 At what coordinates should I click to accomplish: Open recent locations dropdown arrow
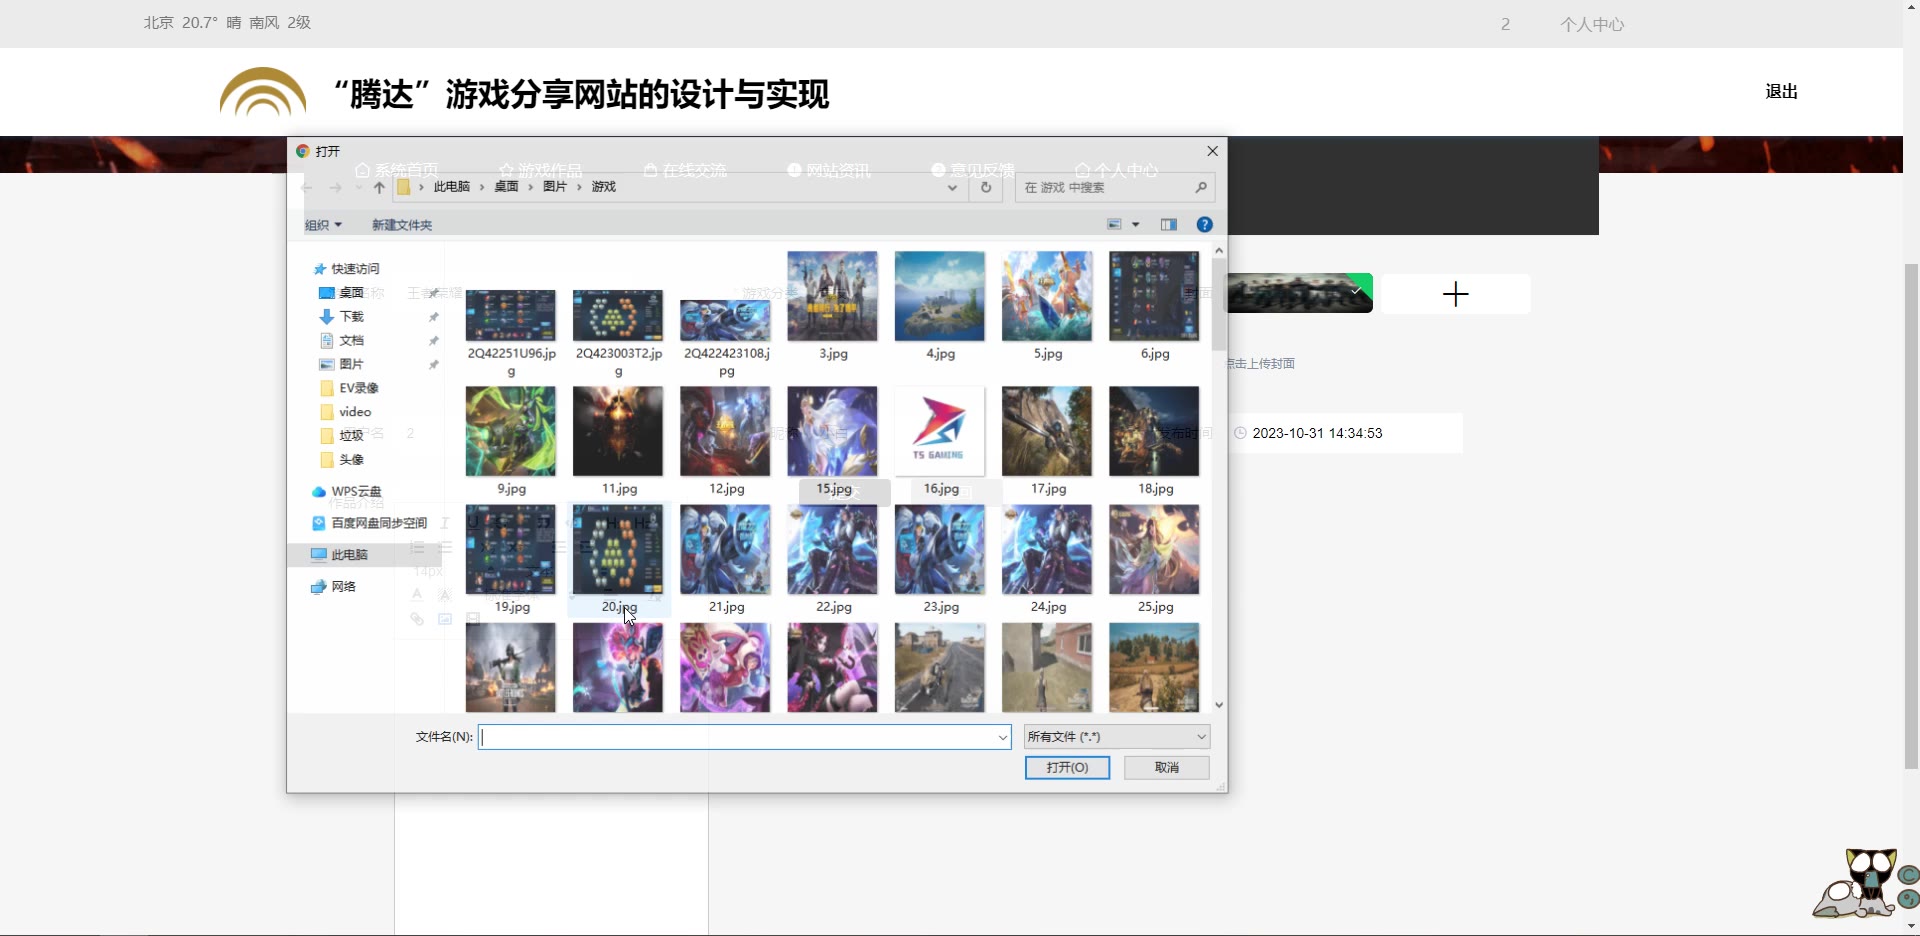tap(358, 187)
